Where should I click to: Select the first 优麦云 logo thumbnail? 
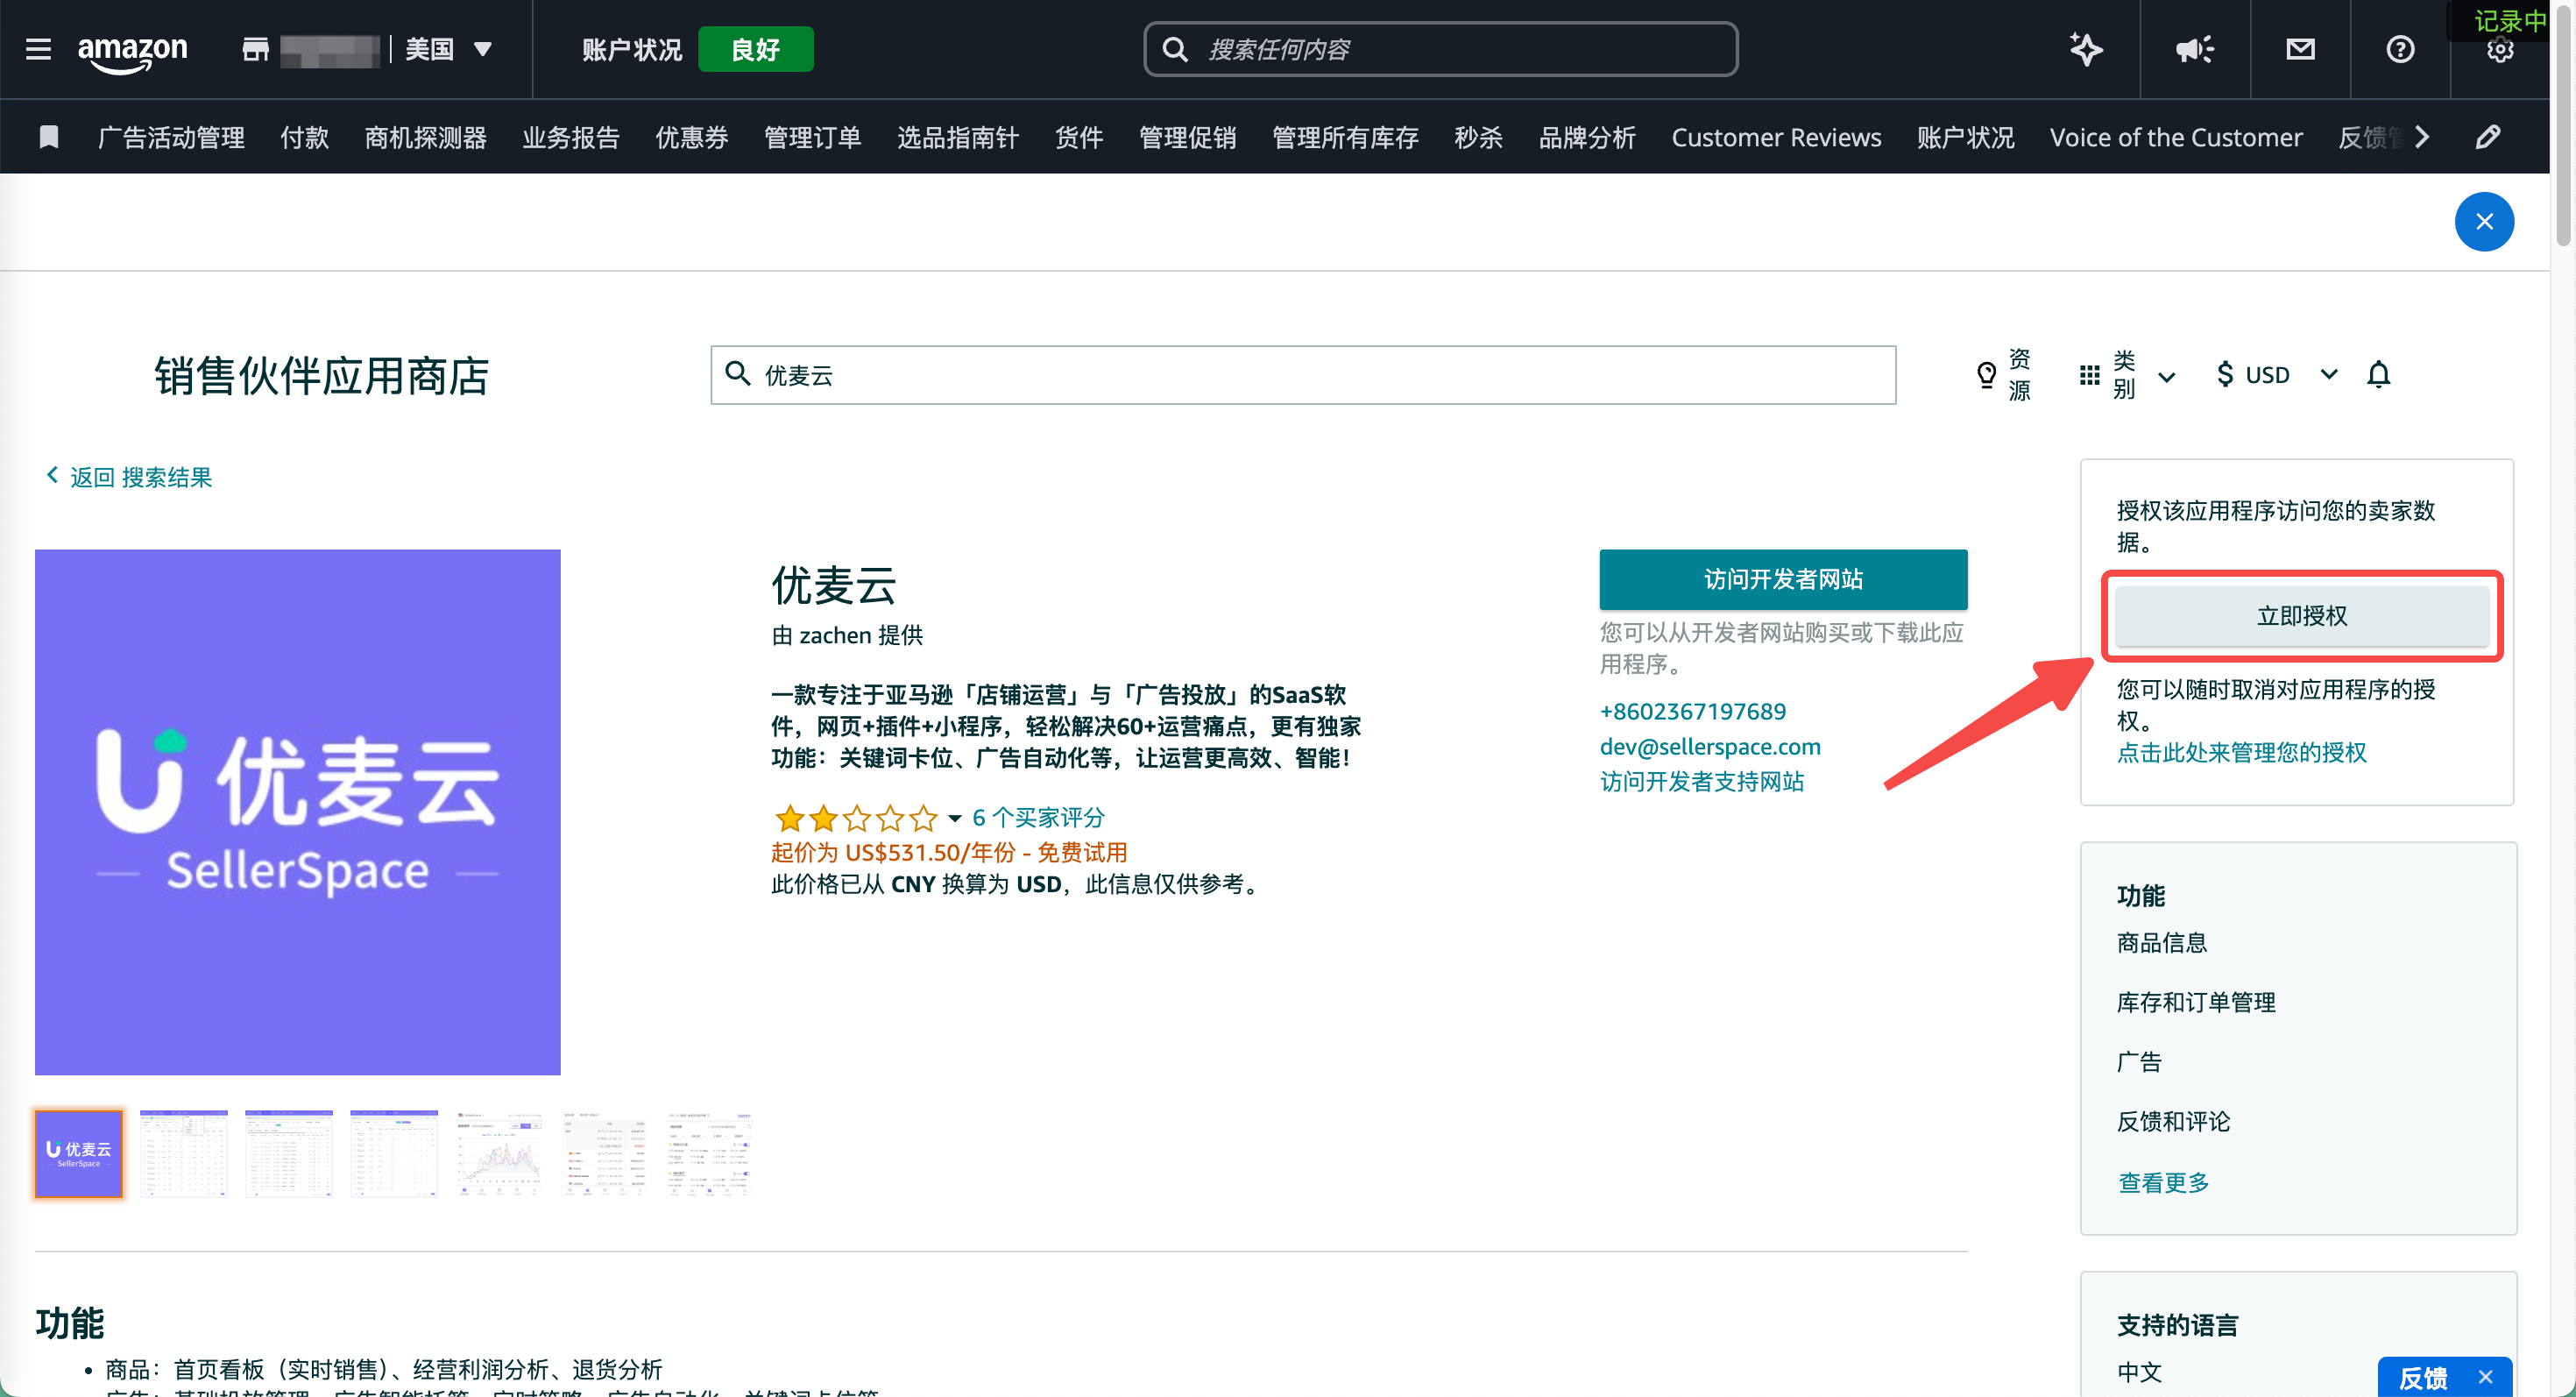(78, 1153)
